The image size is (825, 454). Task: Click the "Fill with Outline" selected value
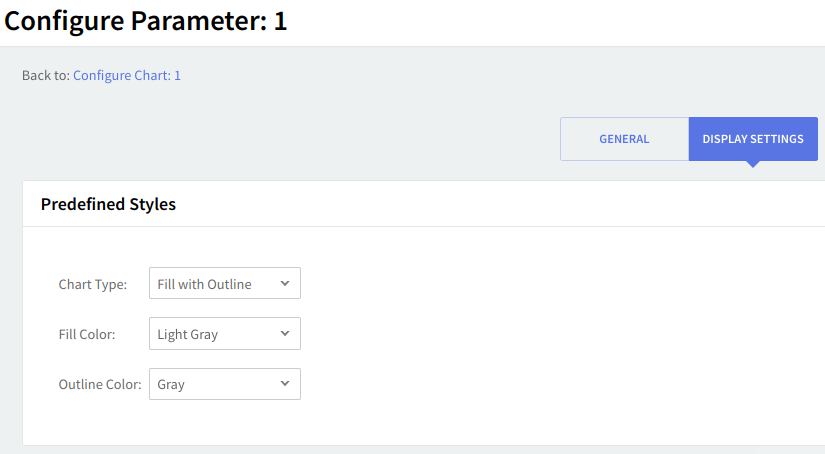204,284
